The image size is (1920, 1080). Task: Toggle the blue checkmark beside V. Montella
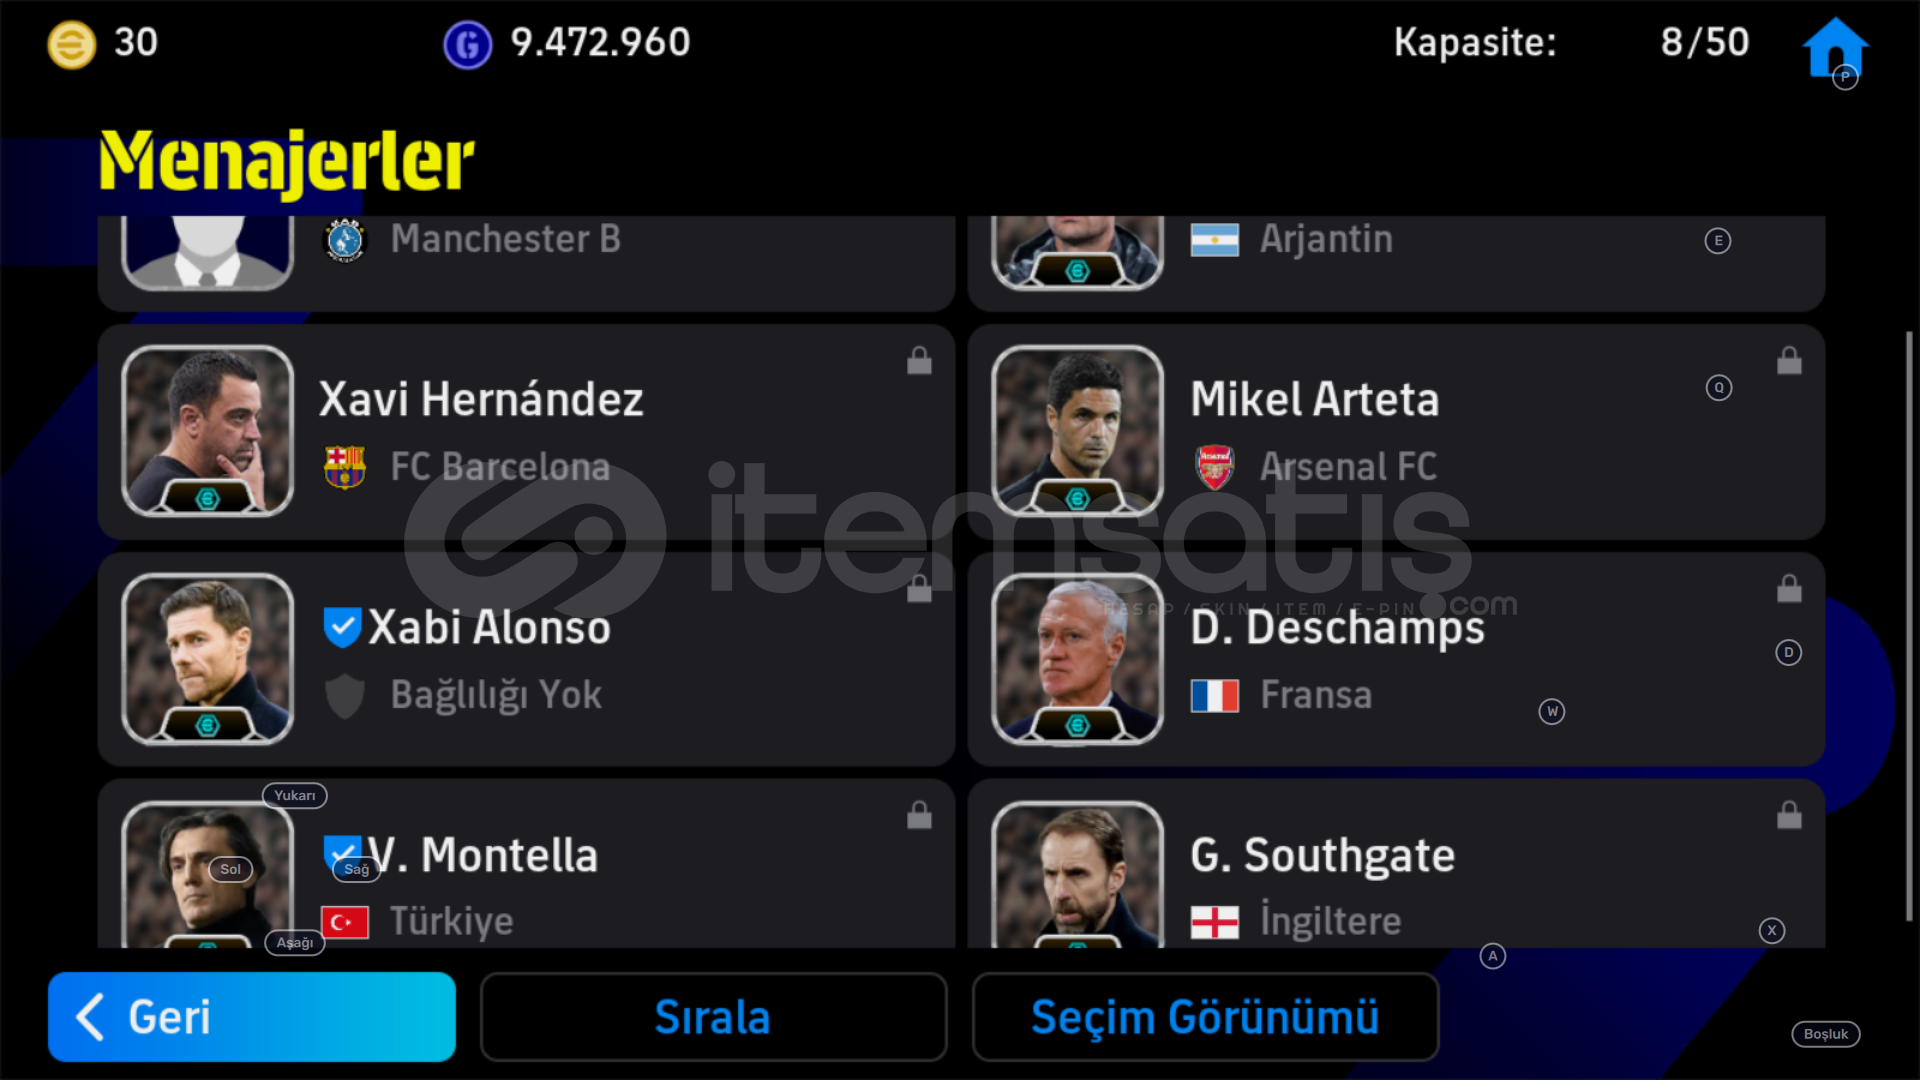[342, 854]
